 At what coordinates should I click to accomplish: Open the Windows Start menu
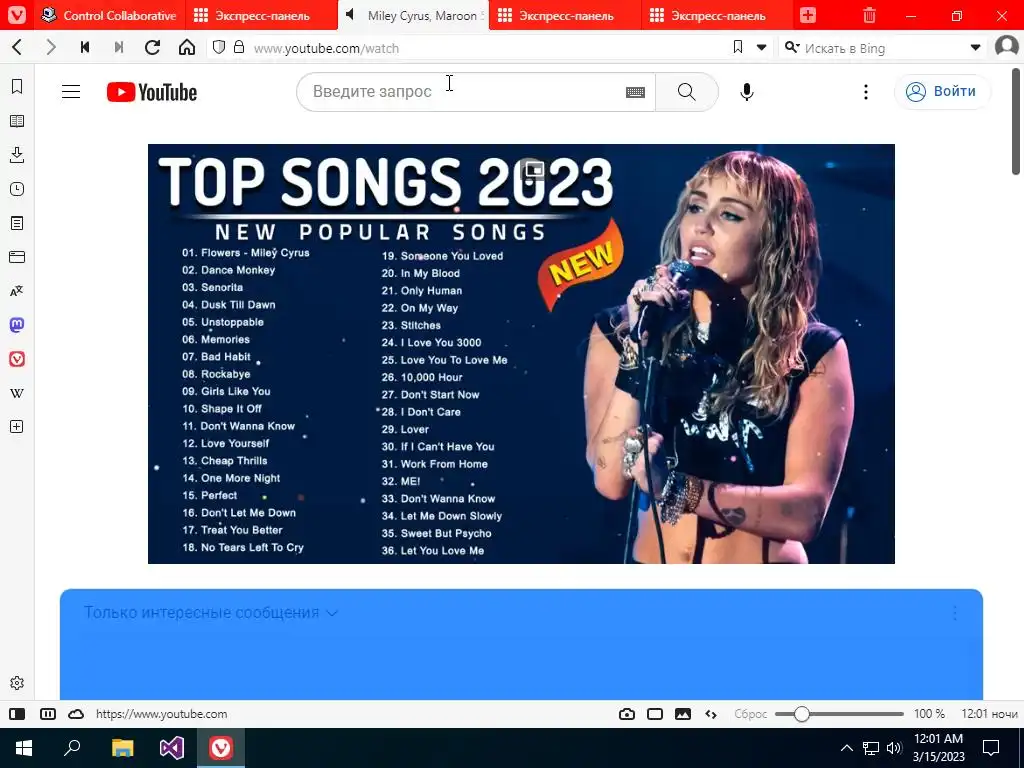tap(24, 748)
